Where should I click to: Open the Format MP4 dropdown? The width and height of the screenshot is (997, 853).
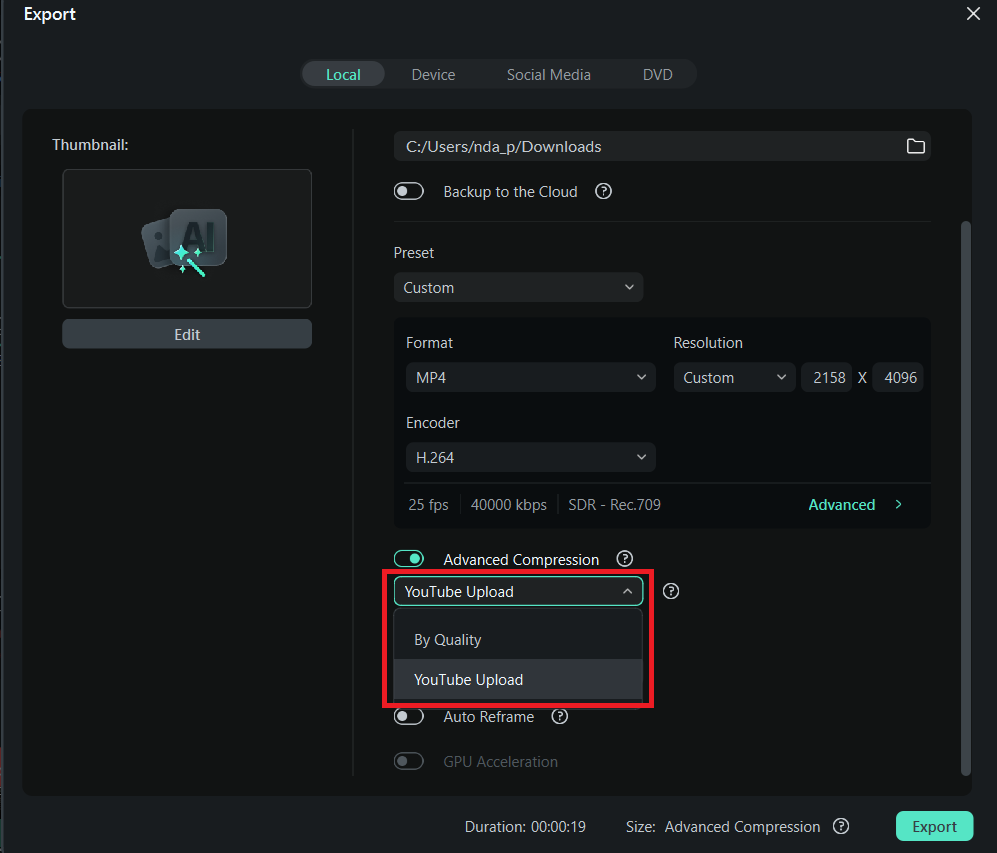[530, 378]
